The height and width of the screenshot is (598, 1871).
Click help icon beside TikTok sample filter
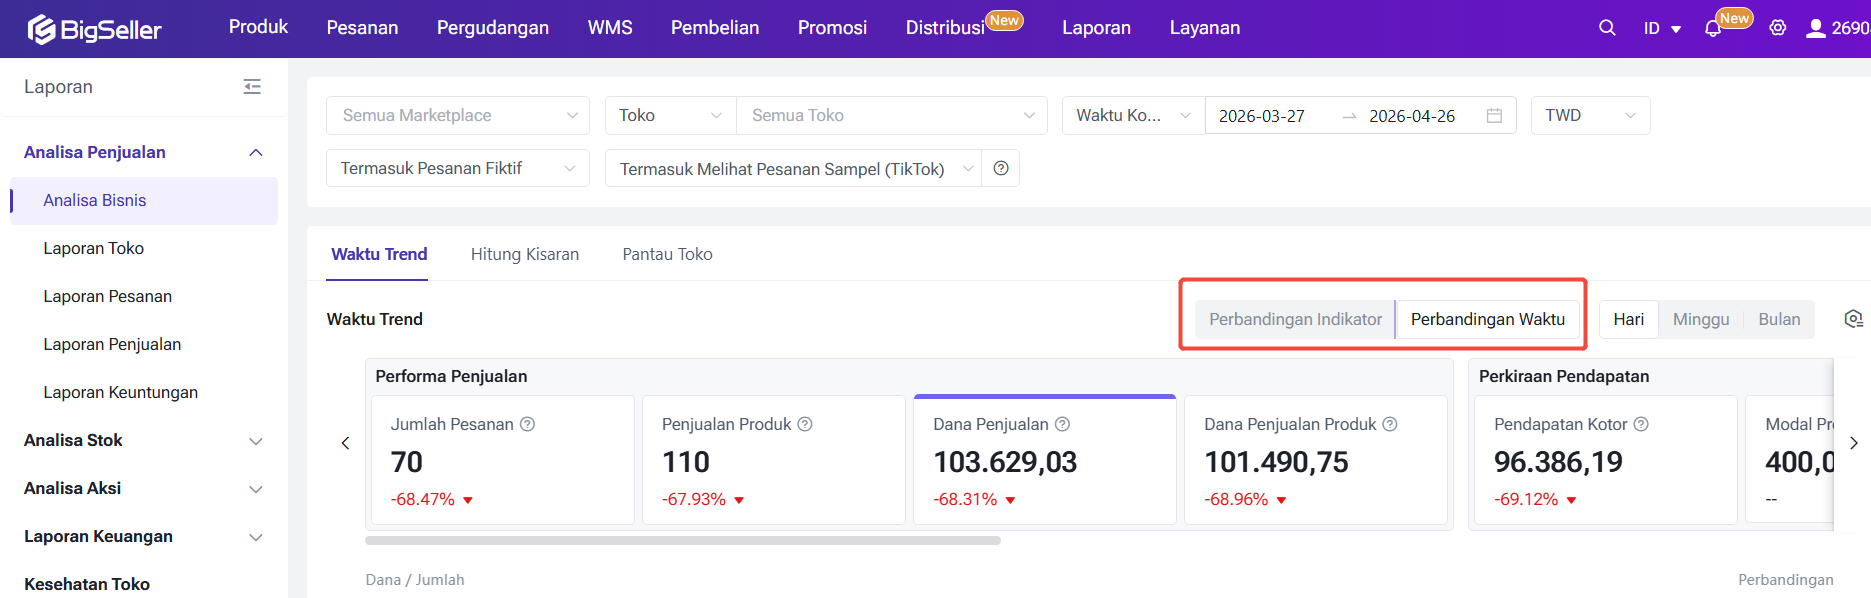[x=1000, y=168]
